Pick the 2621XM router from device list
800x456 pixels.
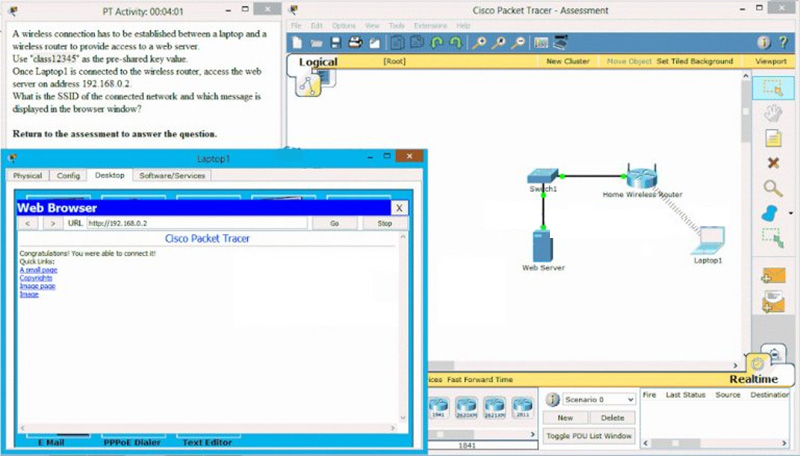494,407
